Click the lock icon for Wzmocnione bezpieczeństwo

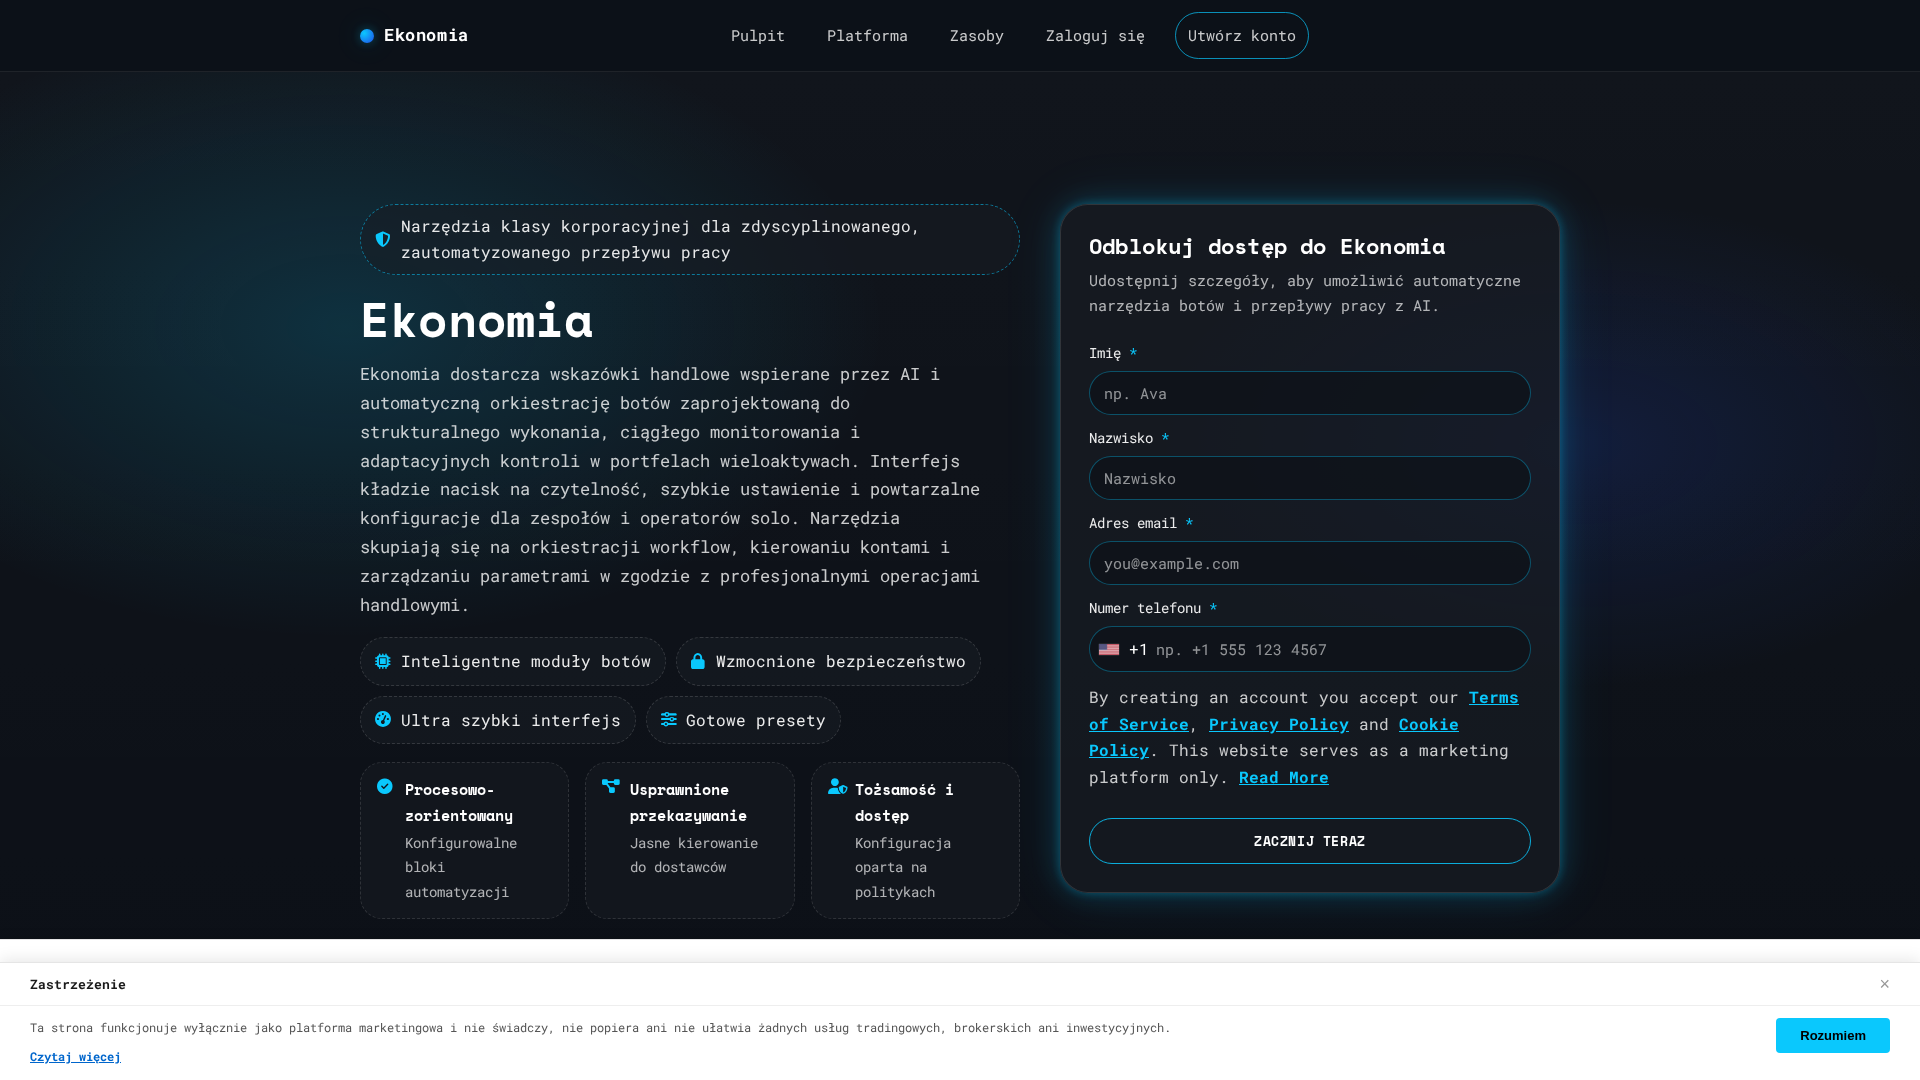[698, 661]
